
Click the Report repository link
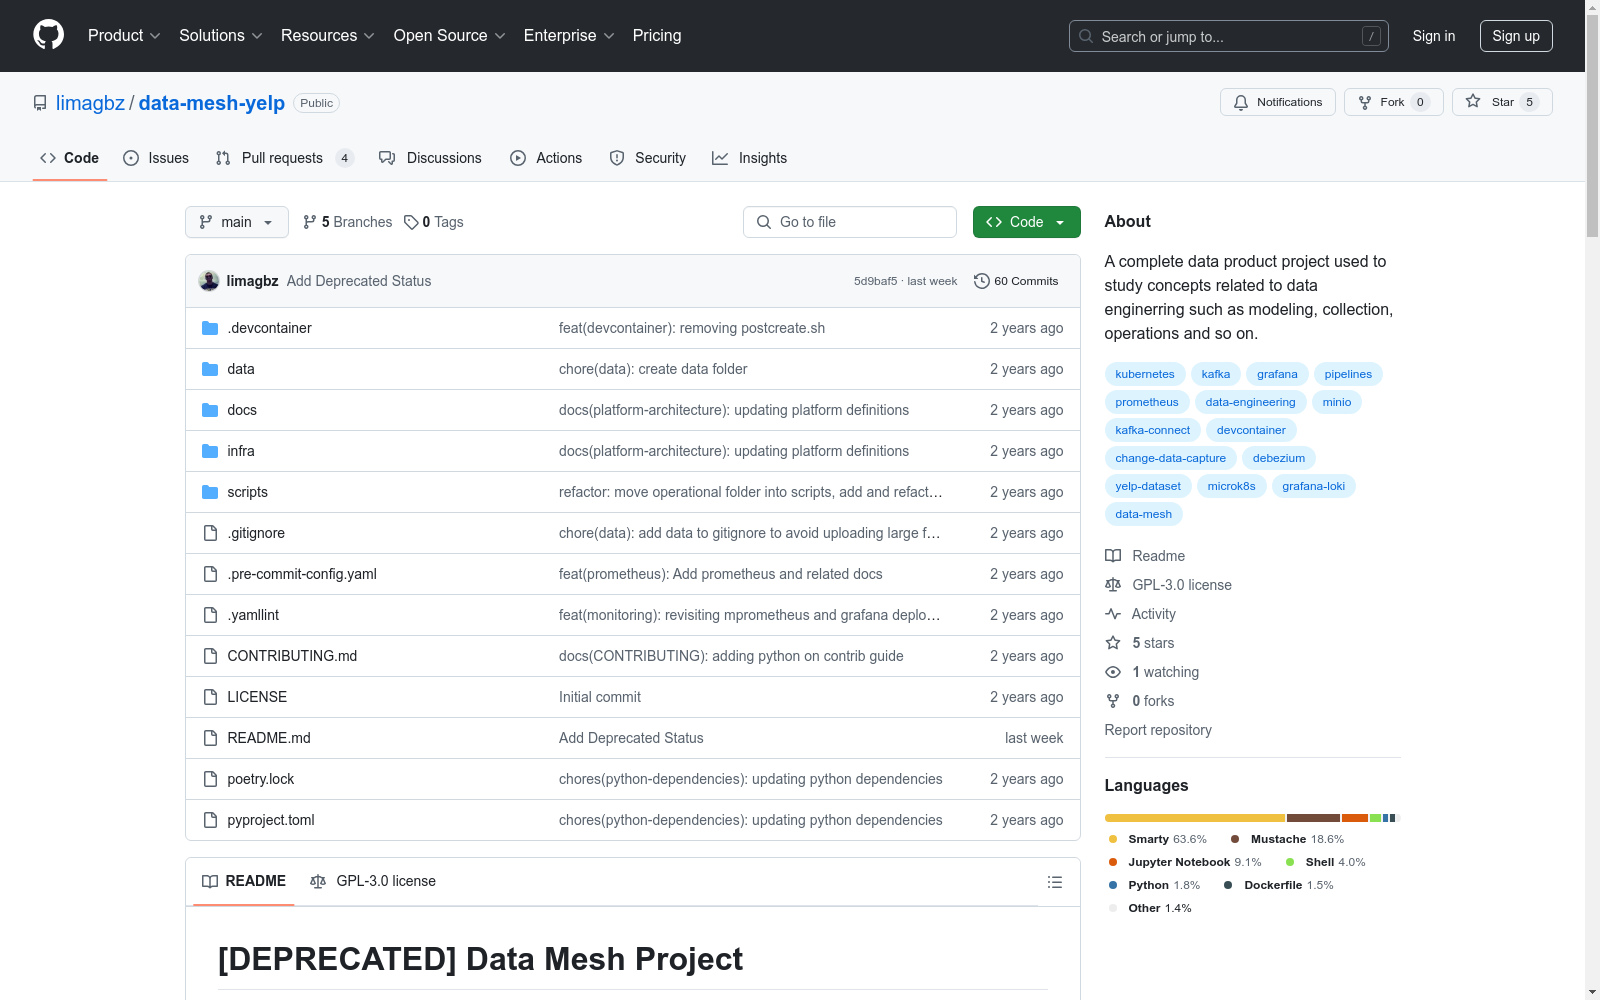coord(1158,730)
